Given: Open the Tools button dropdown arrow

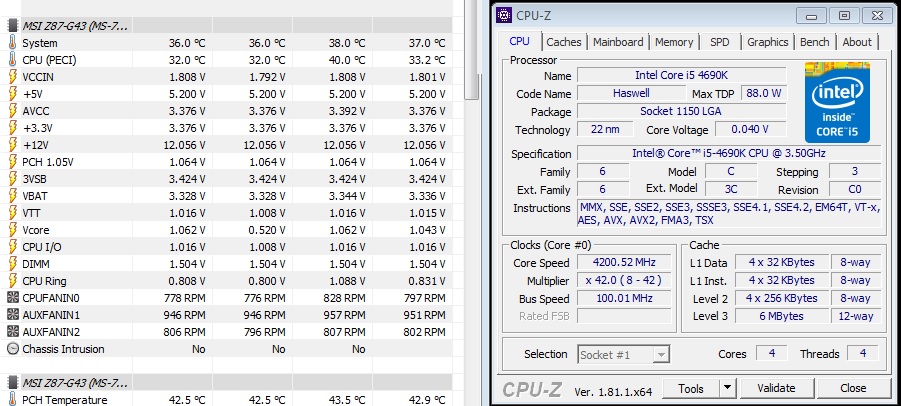Looking at the screenshot, I should (728, 389).
